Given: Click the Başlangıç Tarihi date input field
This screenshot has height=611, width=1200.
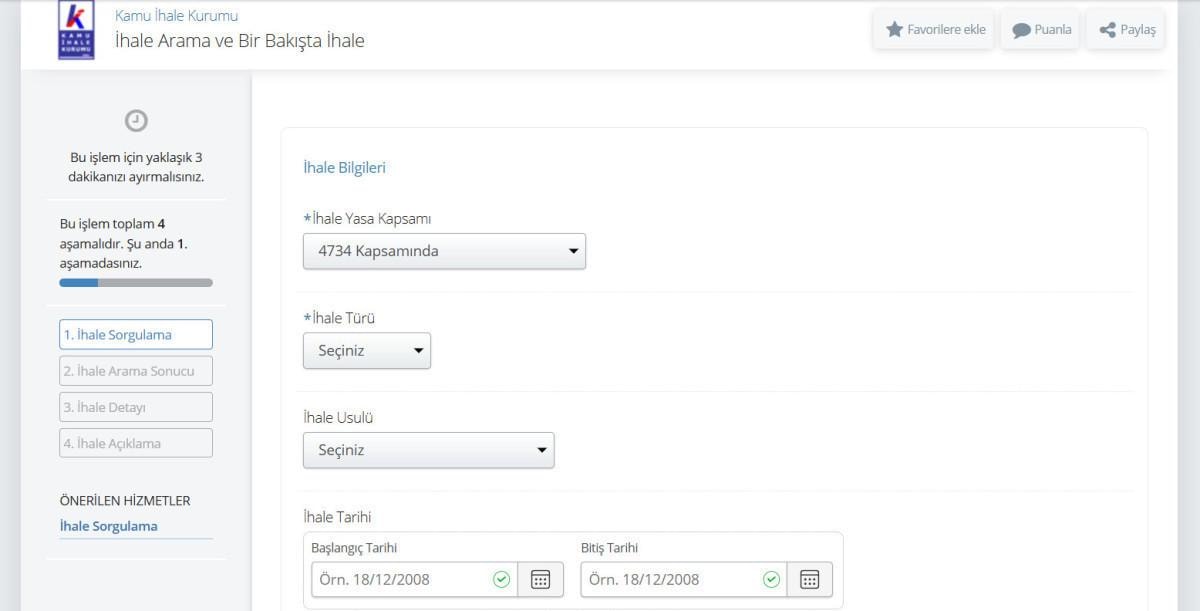Looking at the screenshot, I should click(402, 580).
